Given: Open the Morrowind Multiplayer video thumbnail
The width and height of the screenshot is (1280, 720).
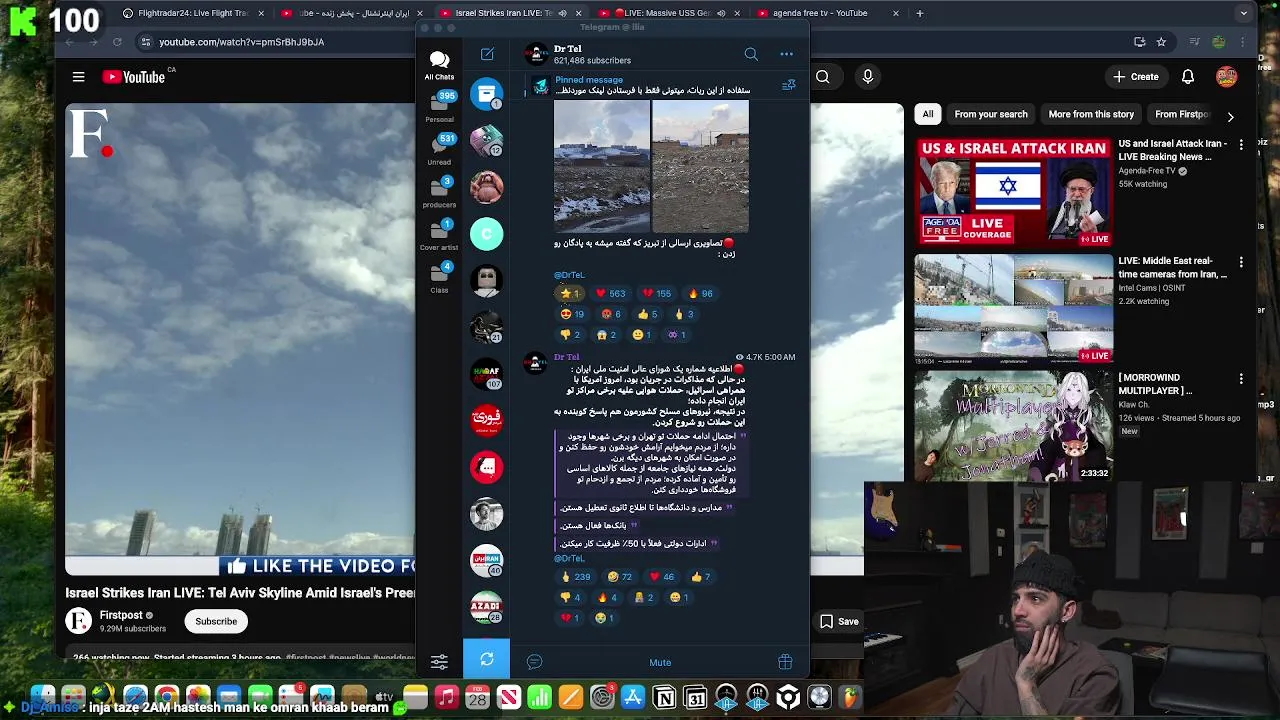Looking at the screenshot, I should coord(1014,425).
